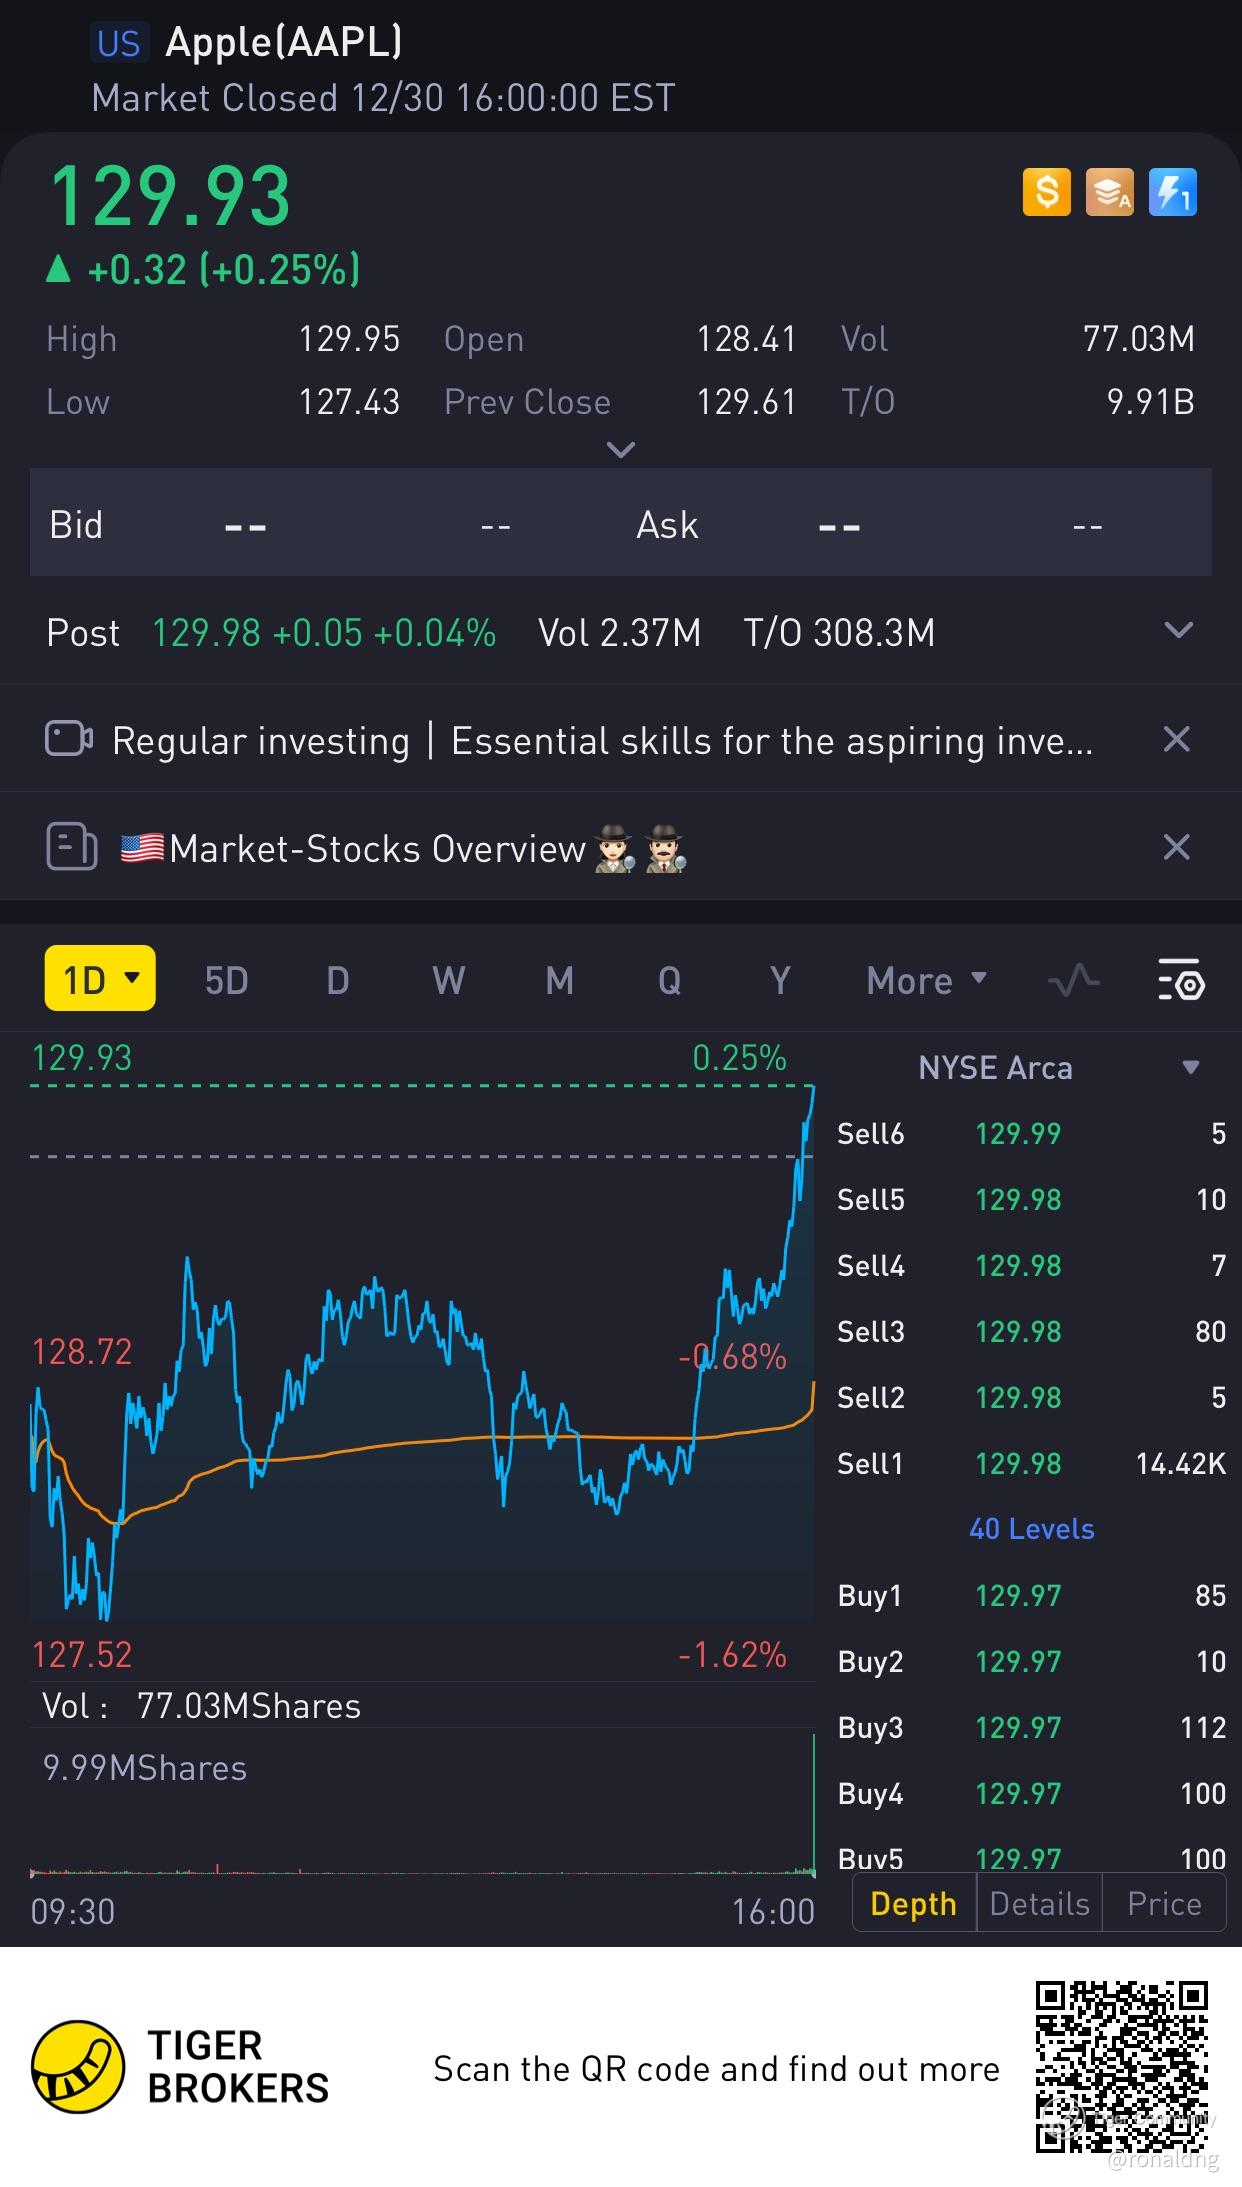The width and height of the screenshot is (1242, 2187).
Task: Tap the stacked coins icon
Action: [x=1110, y=191]
